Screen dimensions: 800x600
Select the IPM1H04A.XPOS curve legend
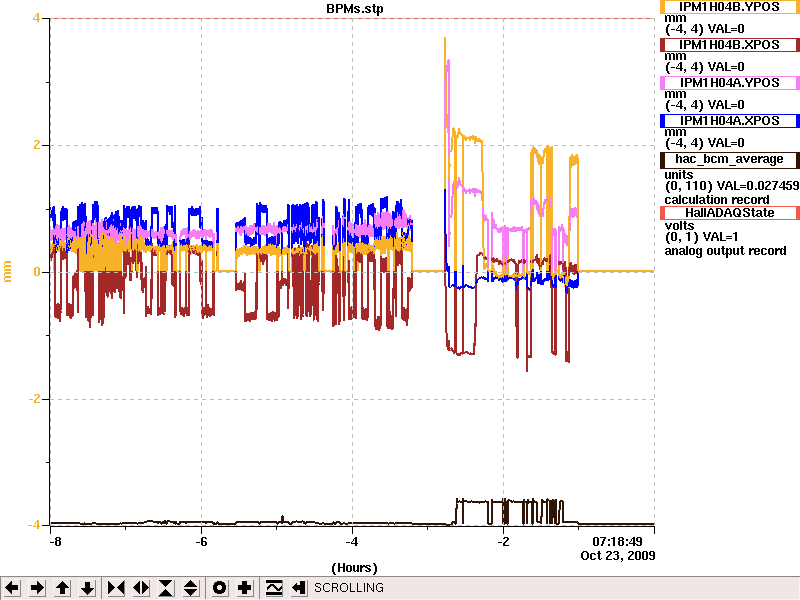(730, 121)
